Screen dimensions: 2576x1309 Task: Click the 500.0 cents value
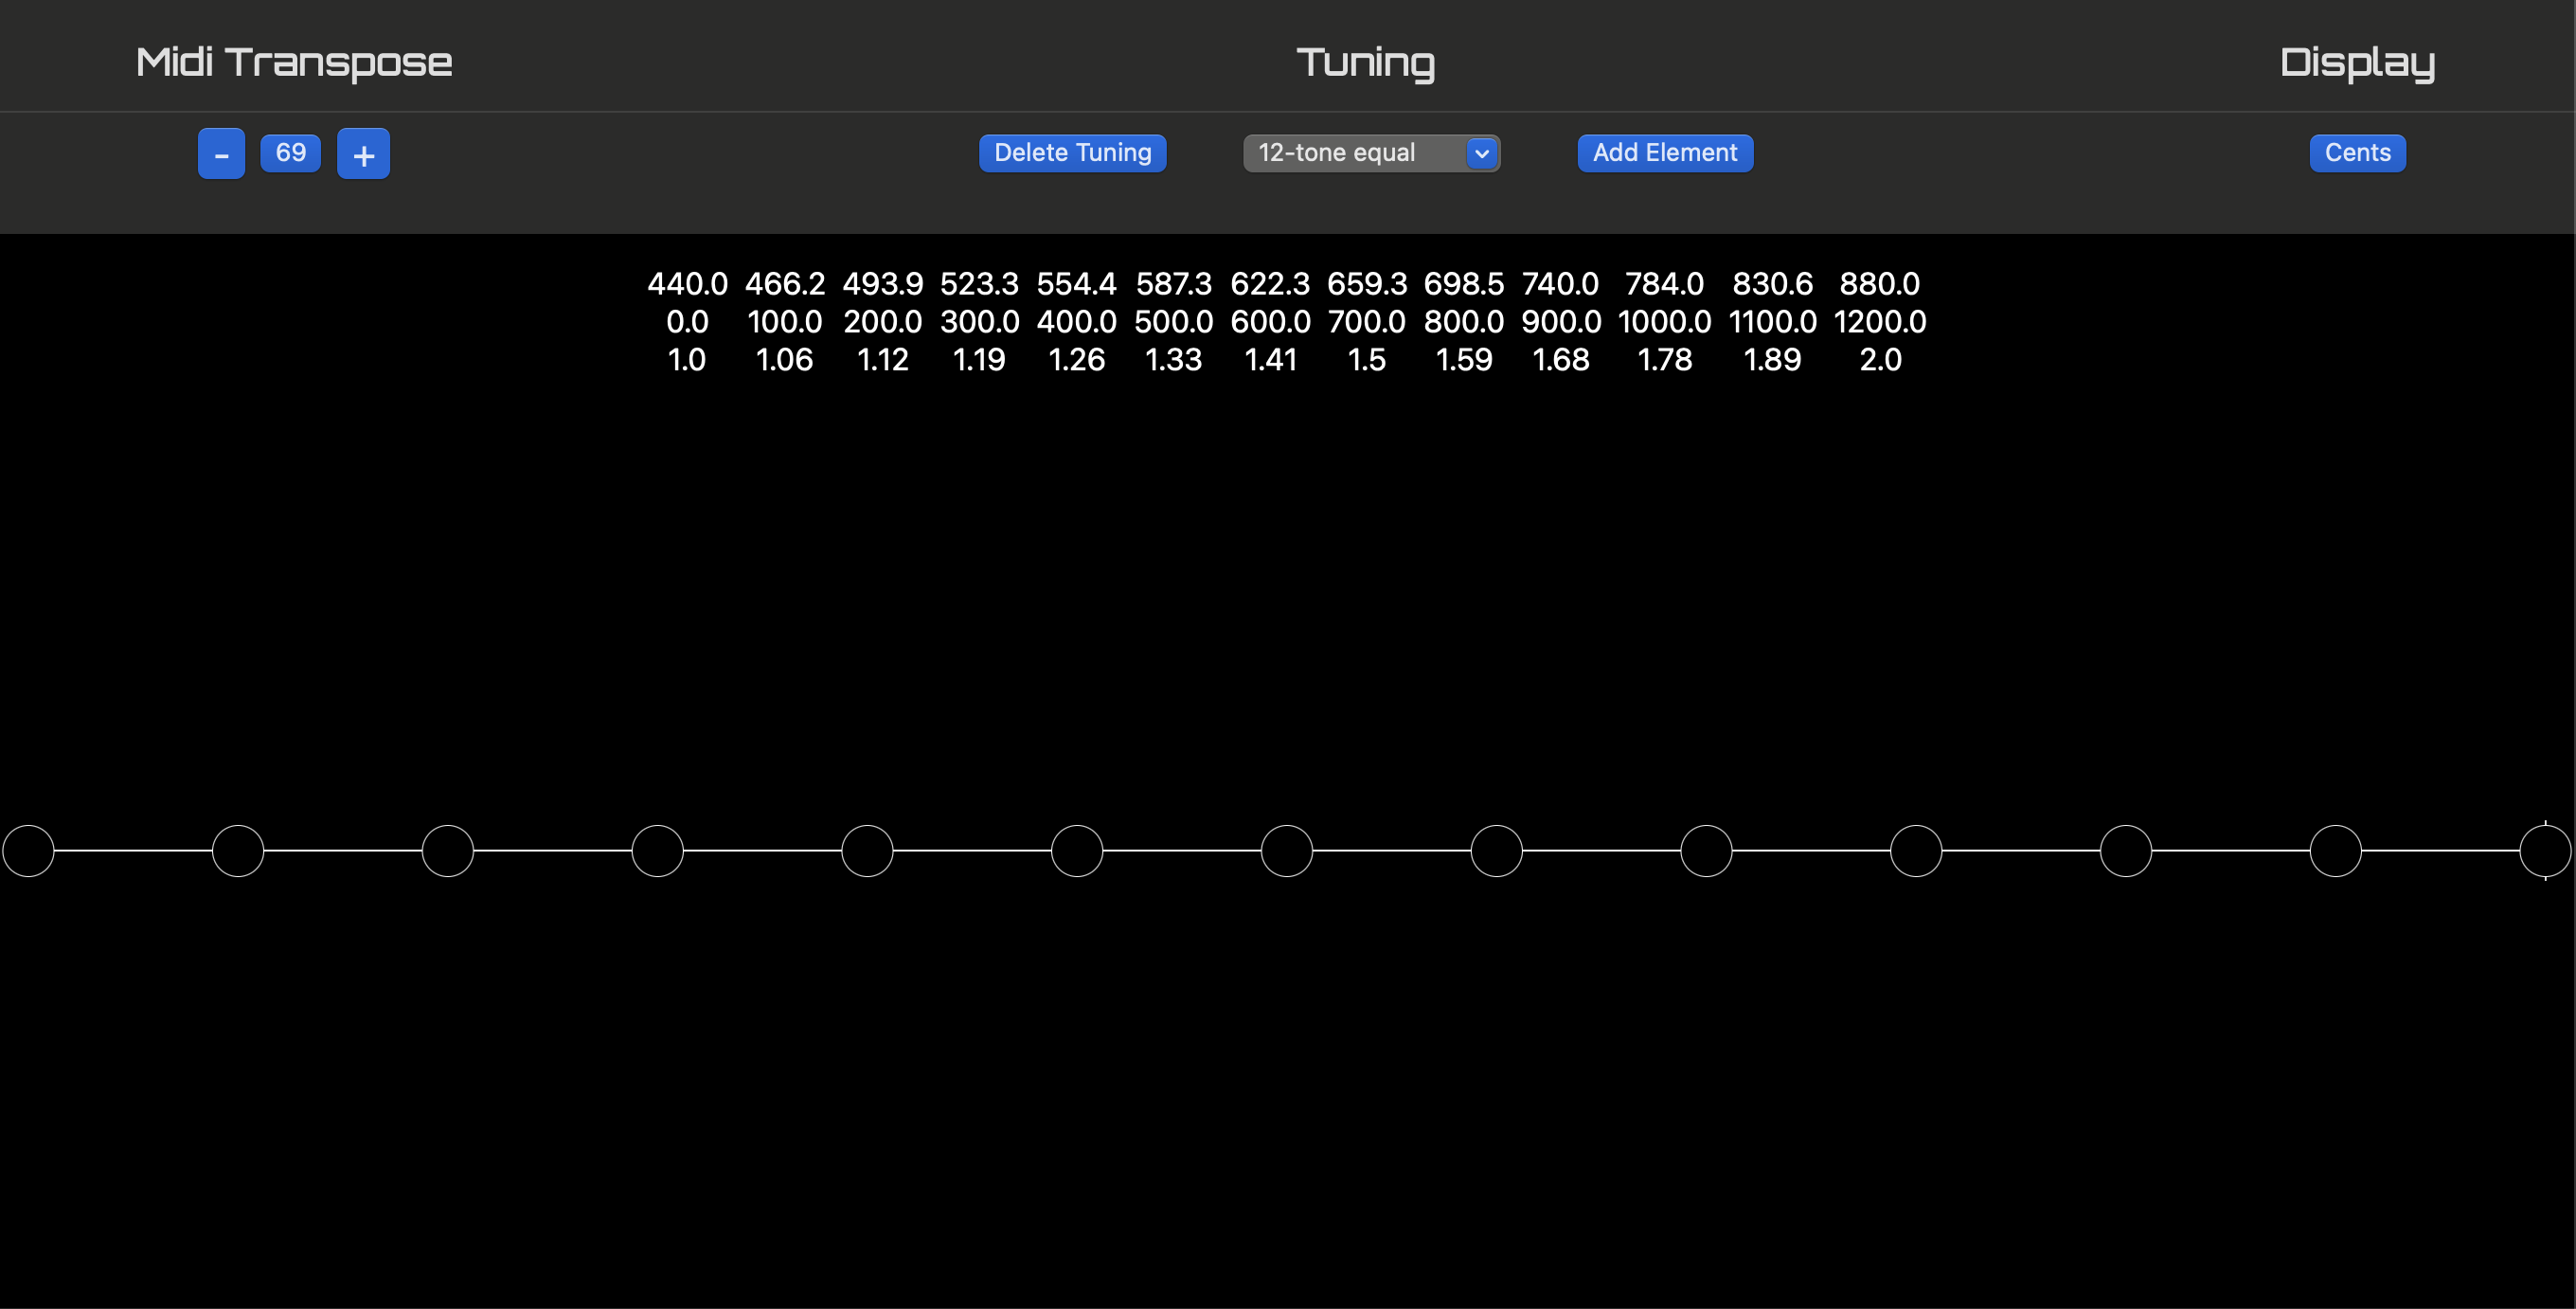[x=1173, y=322]
